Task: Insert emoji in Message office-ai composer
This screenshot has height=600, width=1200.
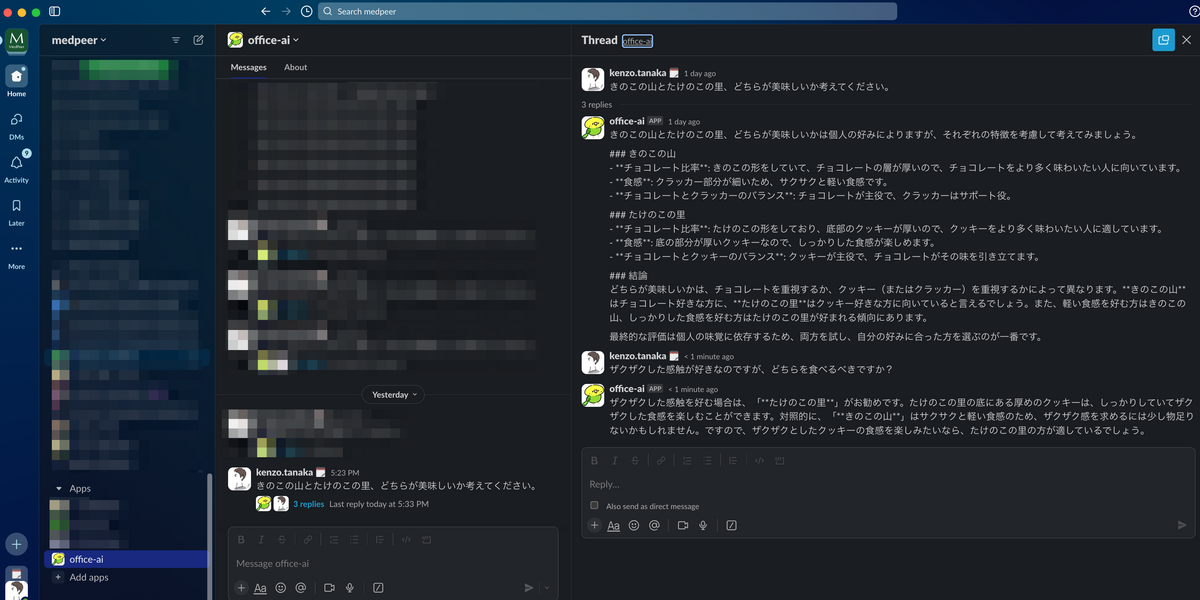Action: tap(281, 588)
